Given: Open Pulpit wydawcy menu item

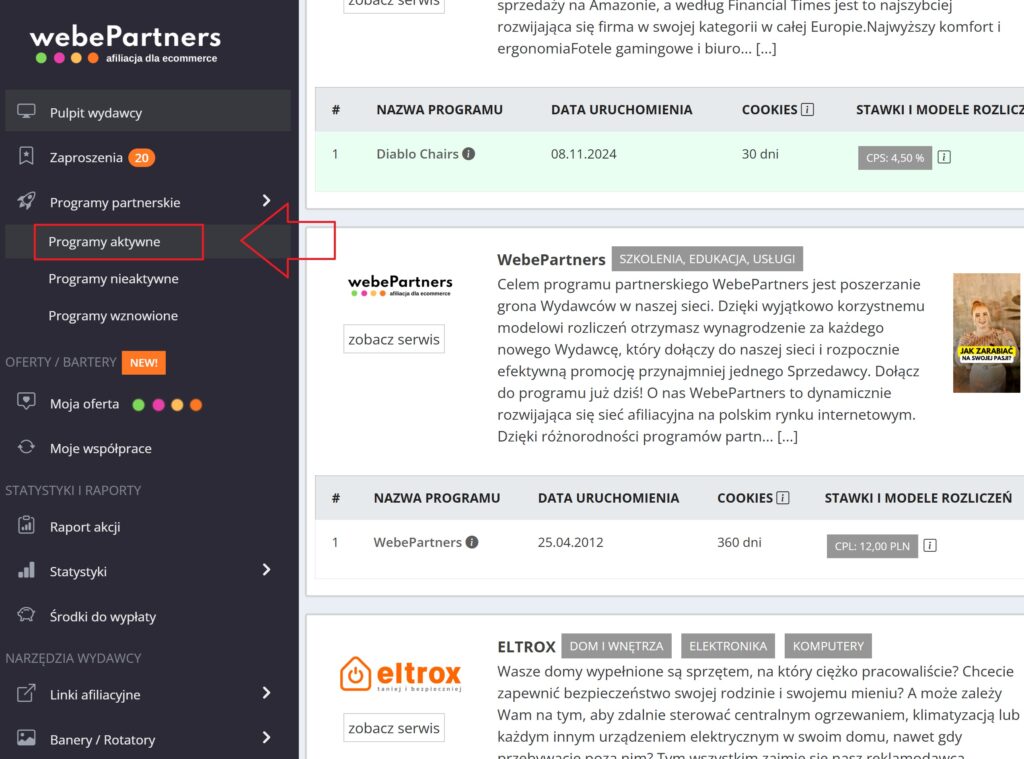Looking at the screenshot, I should tap(148, 112).
